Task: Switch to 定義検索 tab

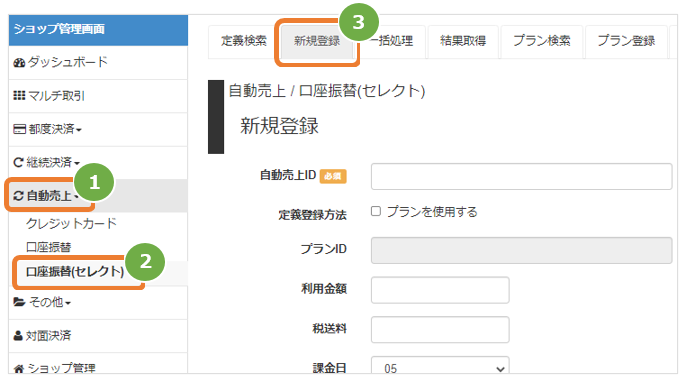Action: pos(244,41)
